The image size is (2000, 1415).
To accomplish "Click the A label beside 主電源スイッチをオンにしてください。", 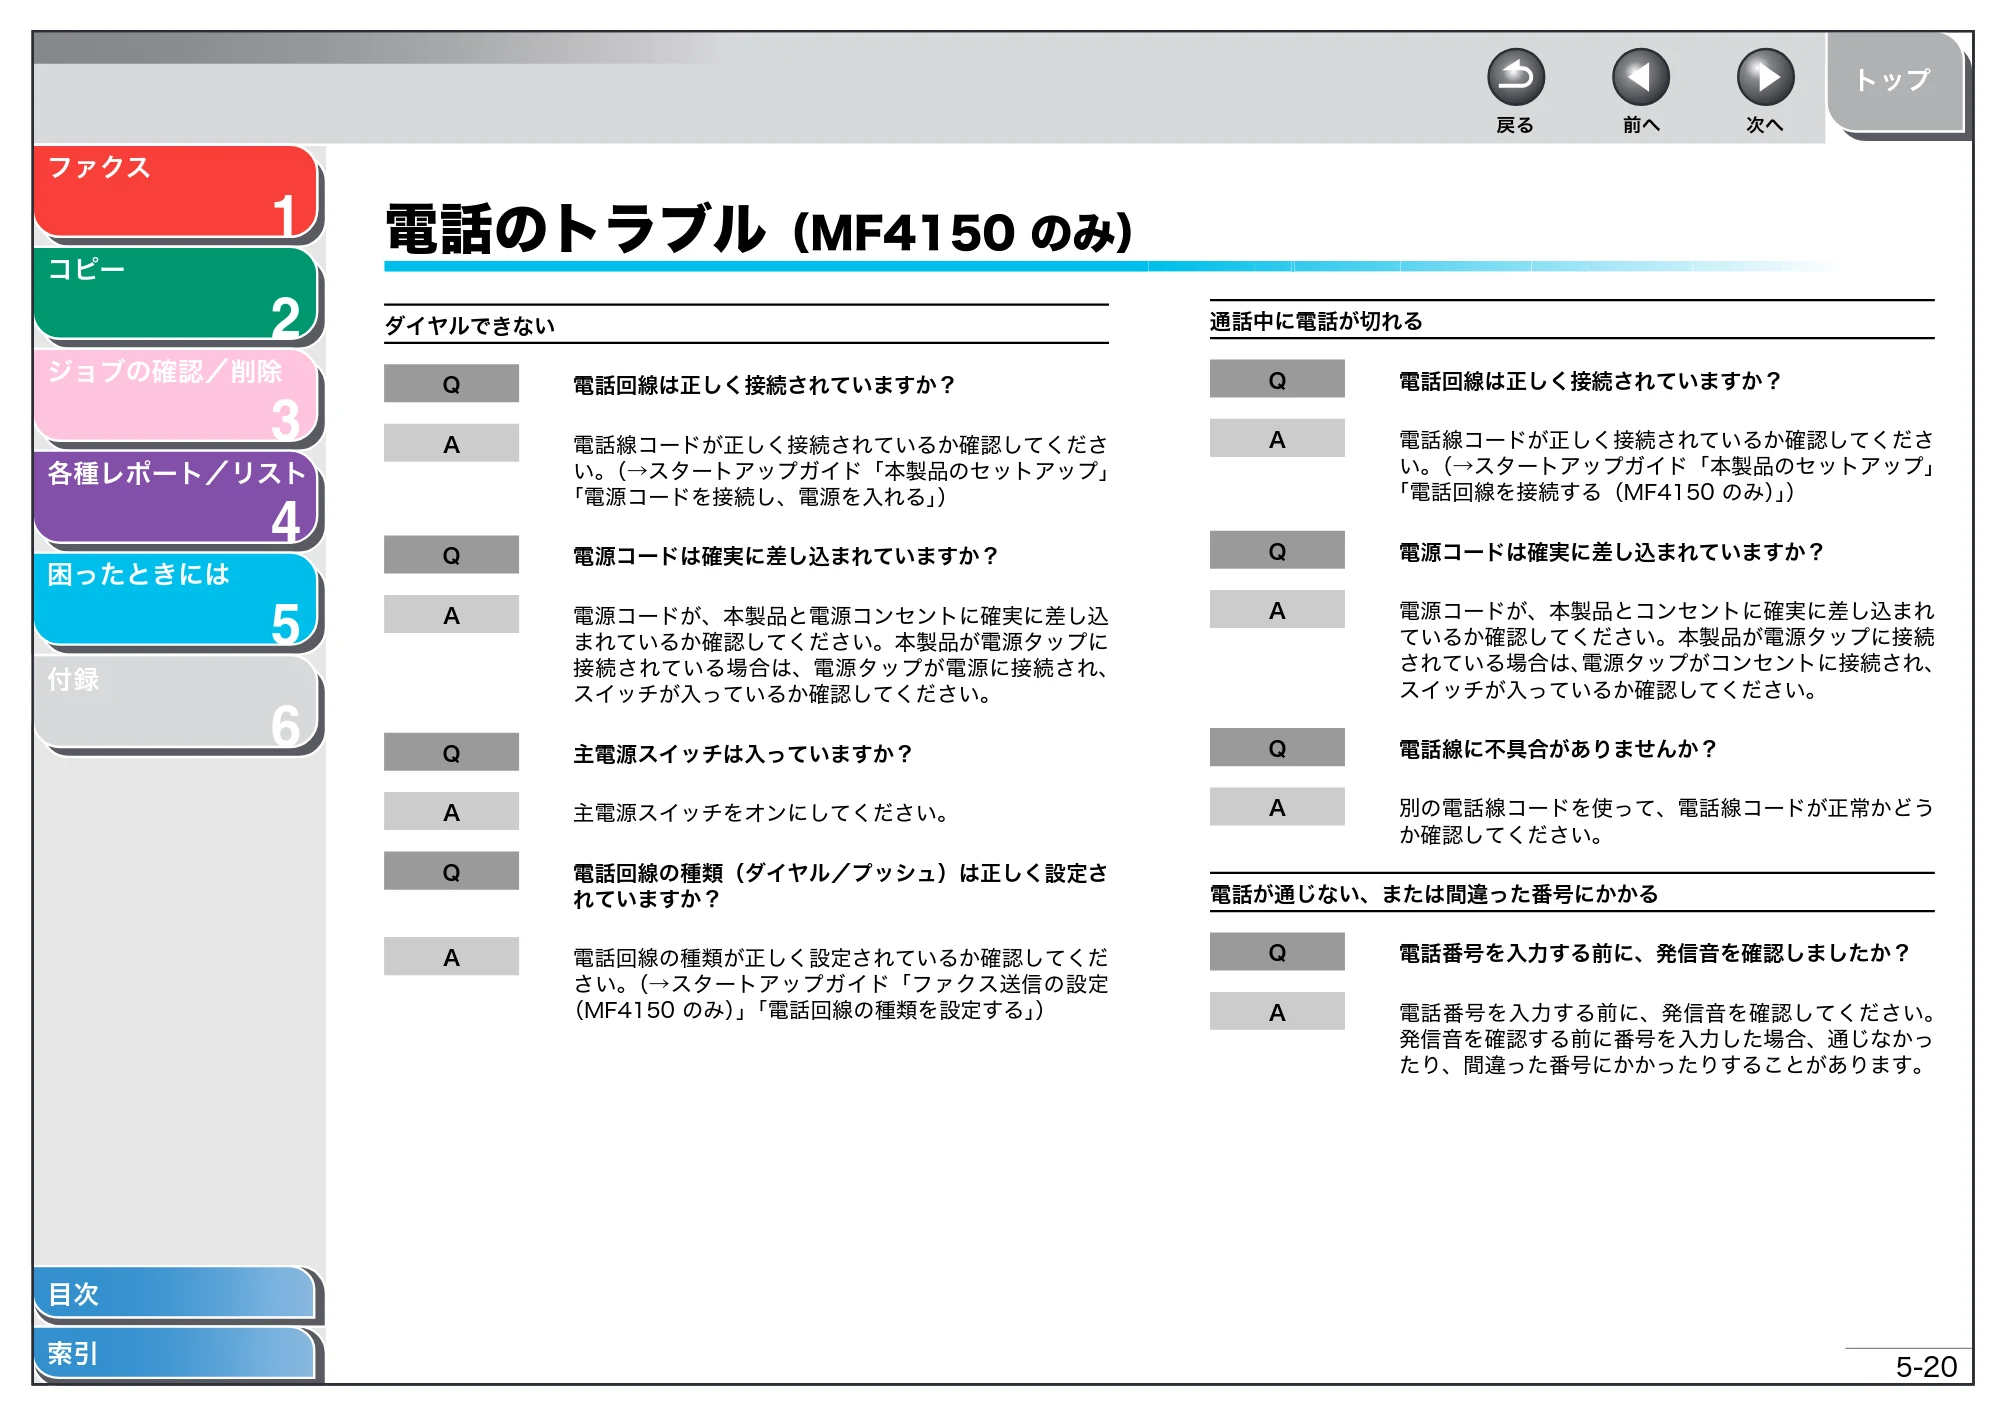I will click(451, 812).
